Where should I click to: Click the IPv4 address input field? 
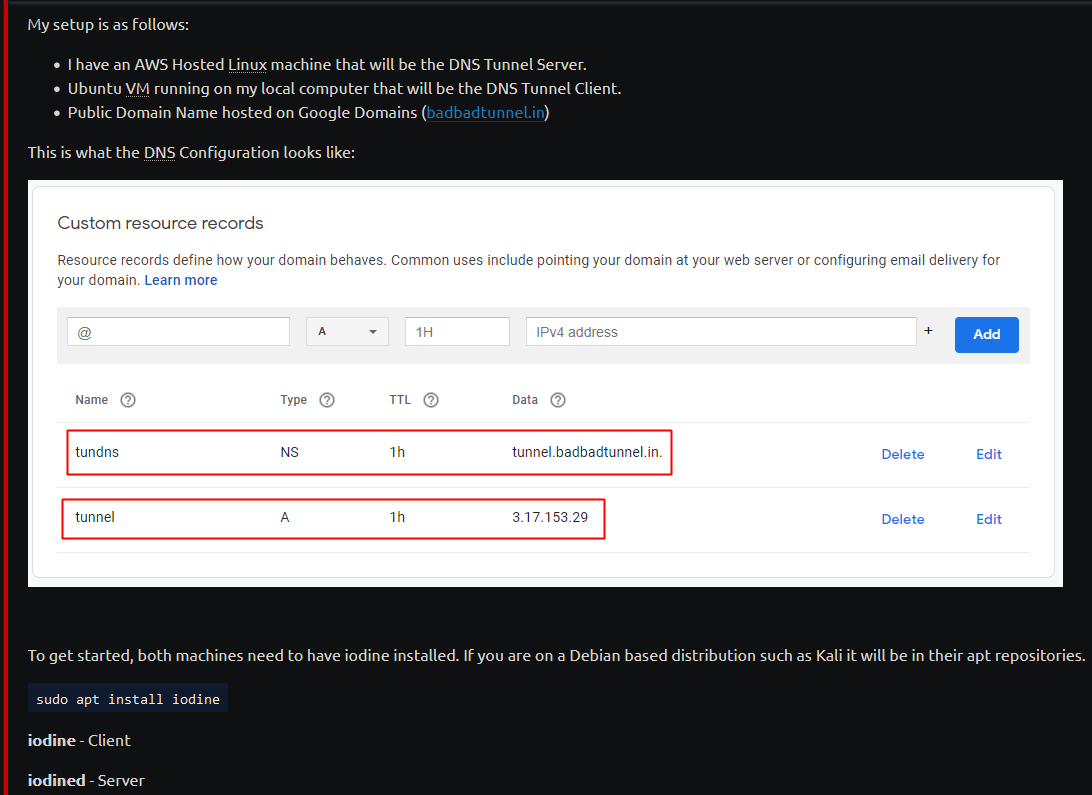721,332
